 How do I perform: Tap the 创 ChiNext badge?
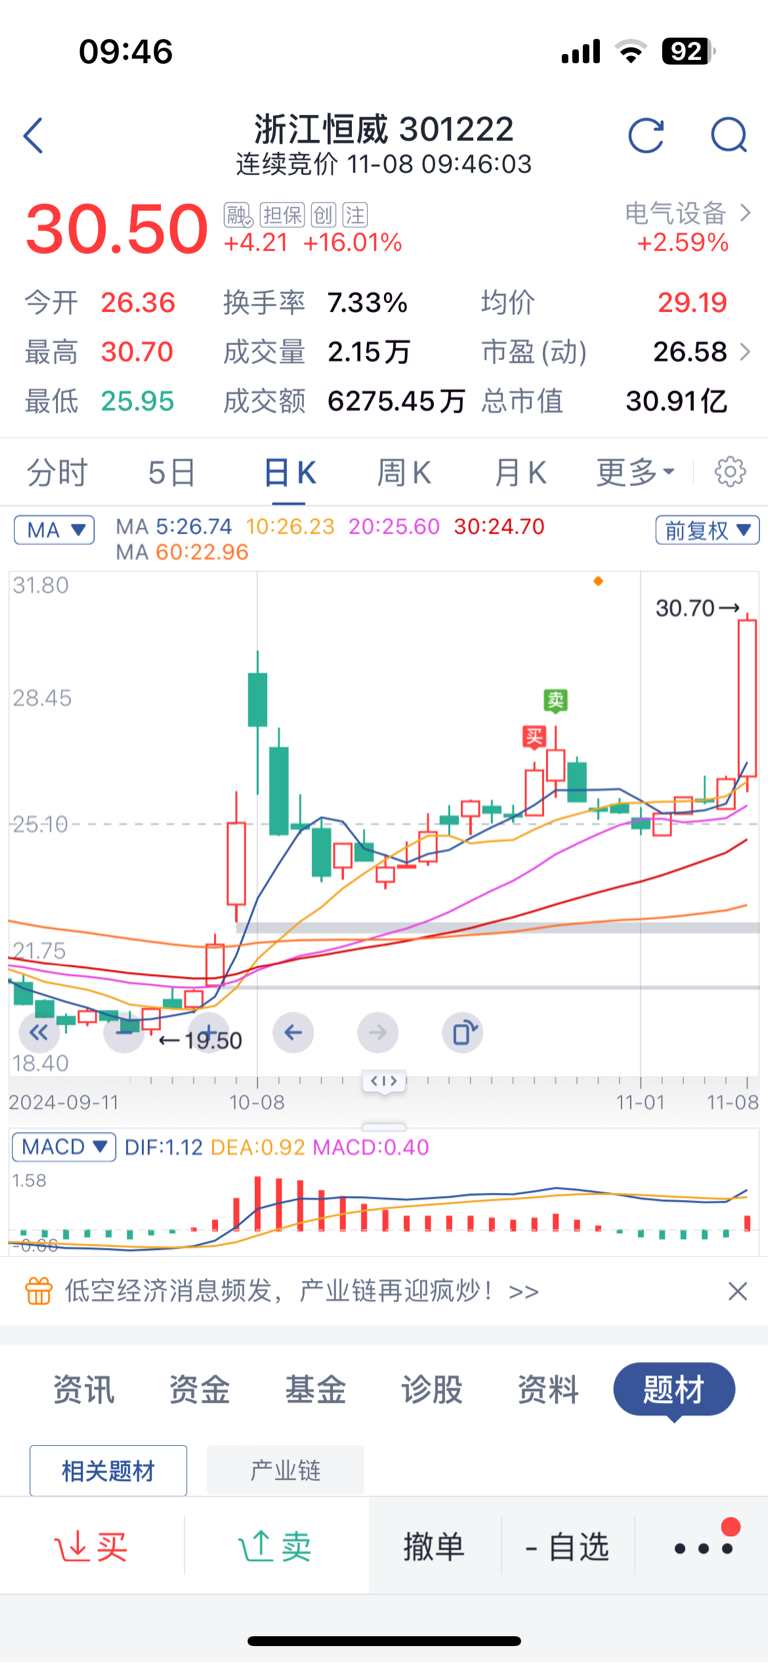click(x=323, y=215)
